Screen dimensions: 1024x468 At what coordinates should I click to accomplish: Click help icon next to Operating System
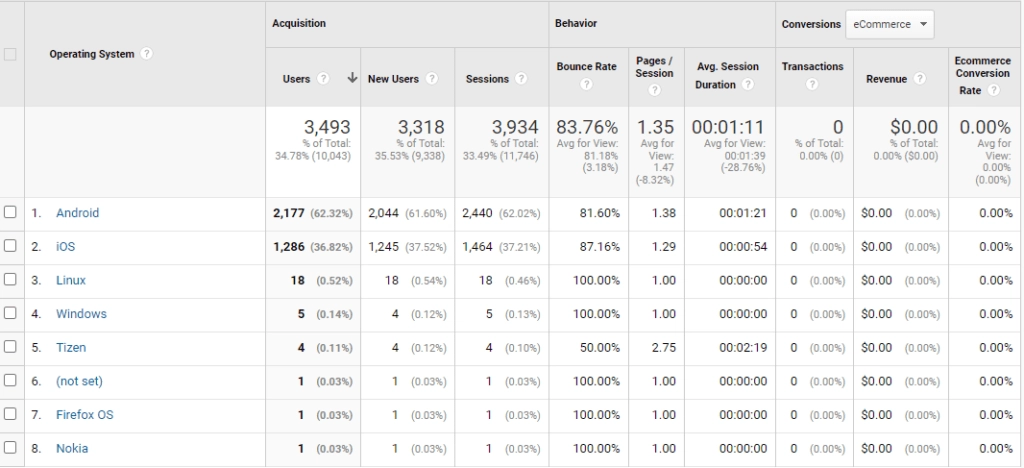(x=147, y=54)
